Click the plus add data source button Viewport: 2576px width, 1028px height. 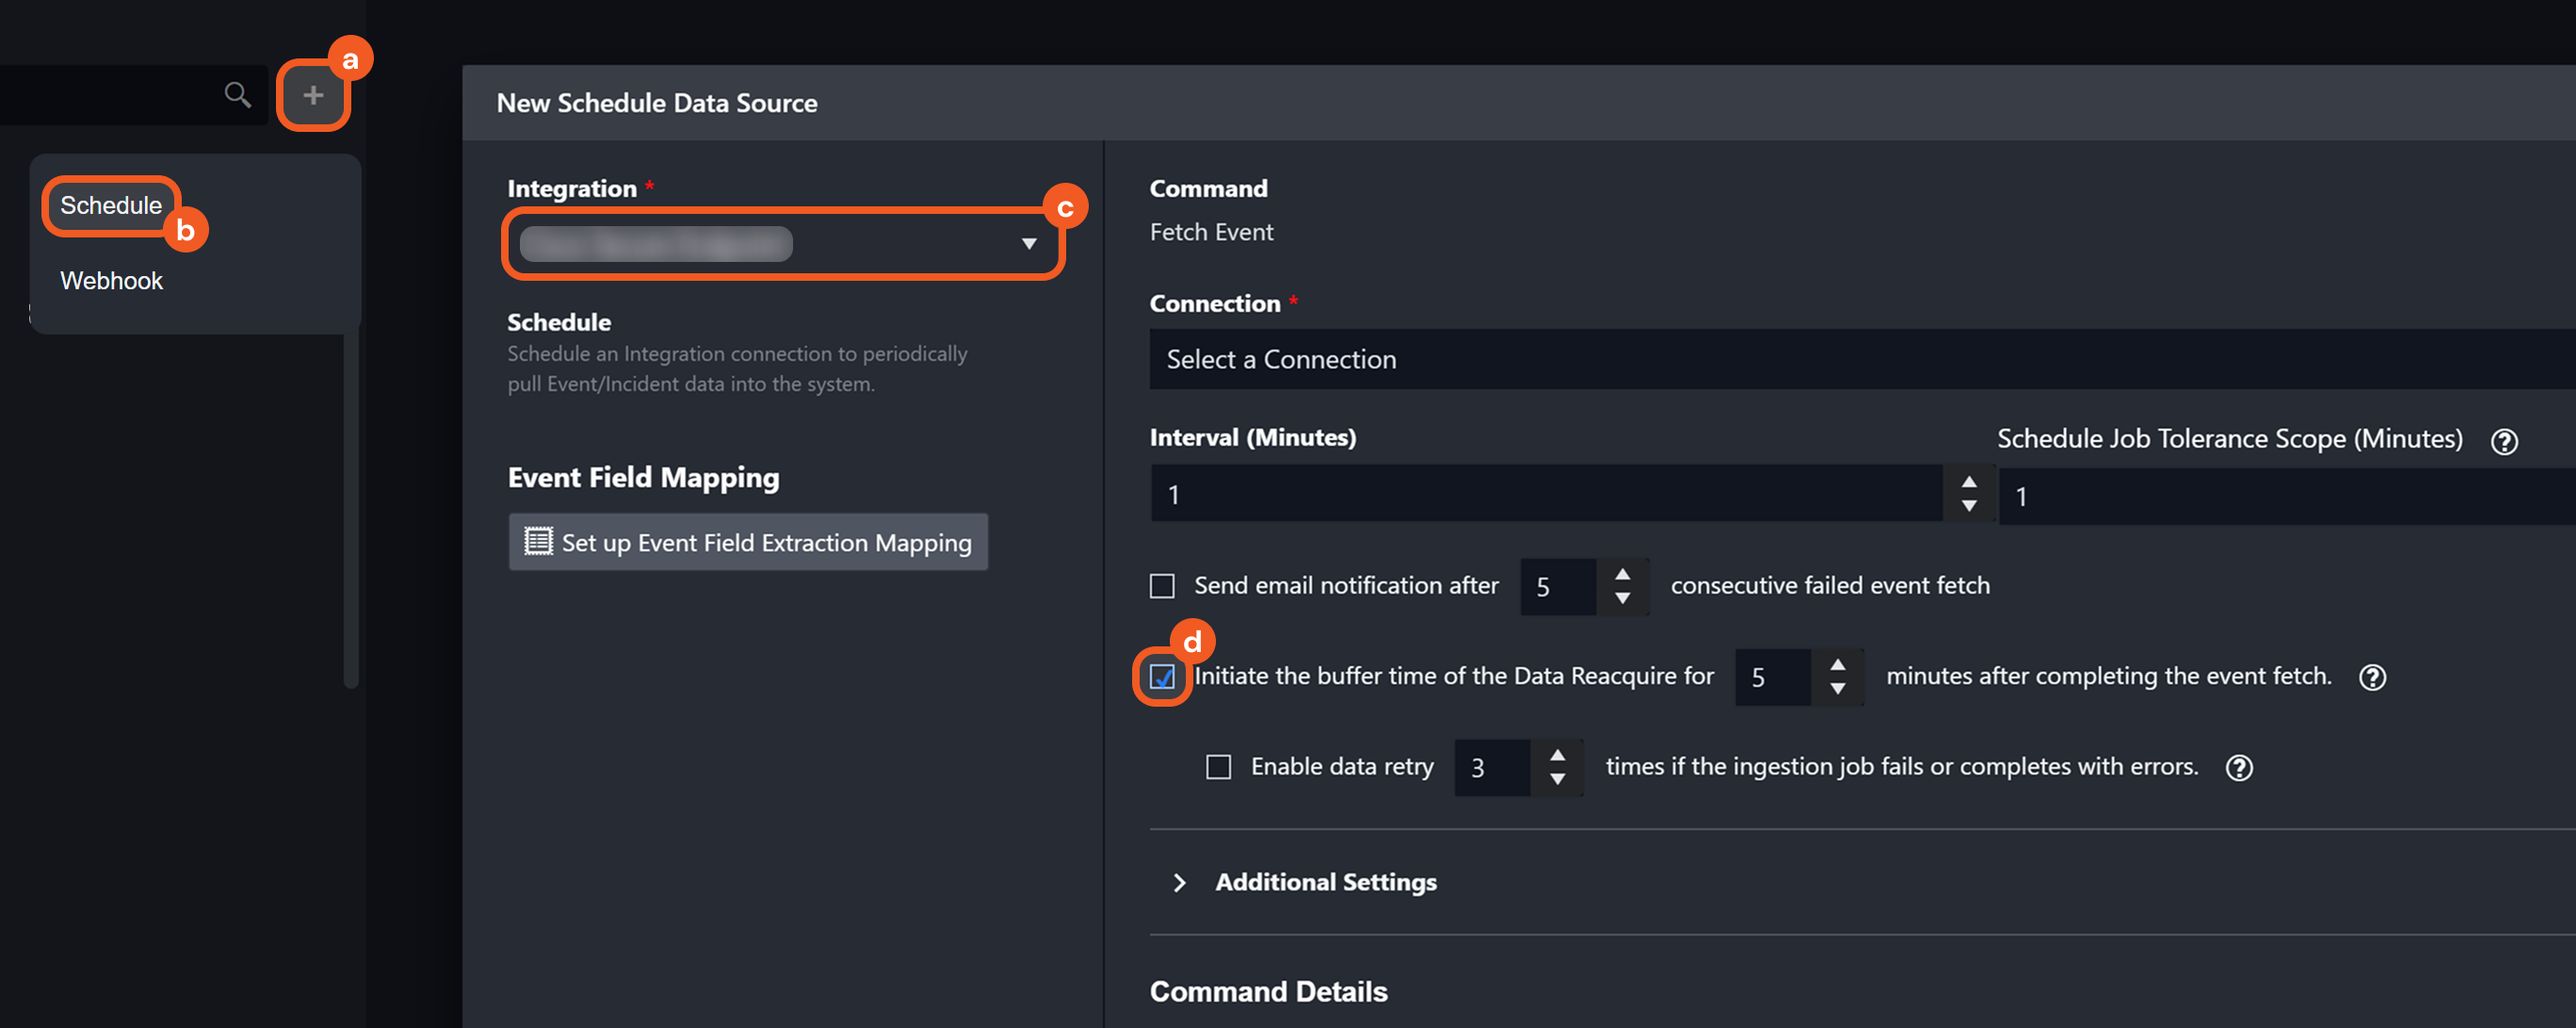point(313,95)
